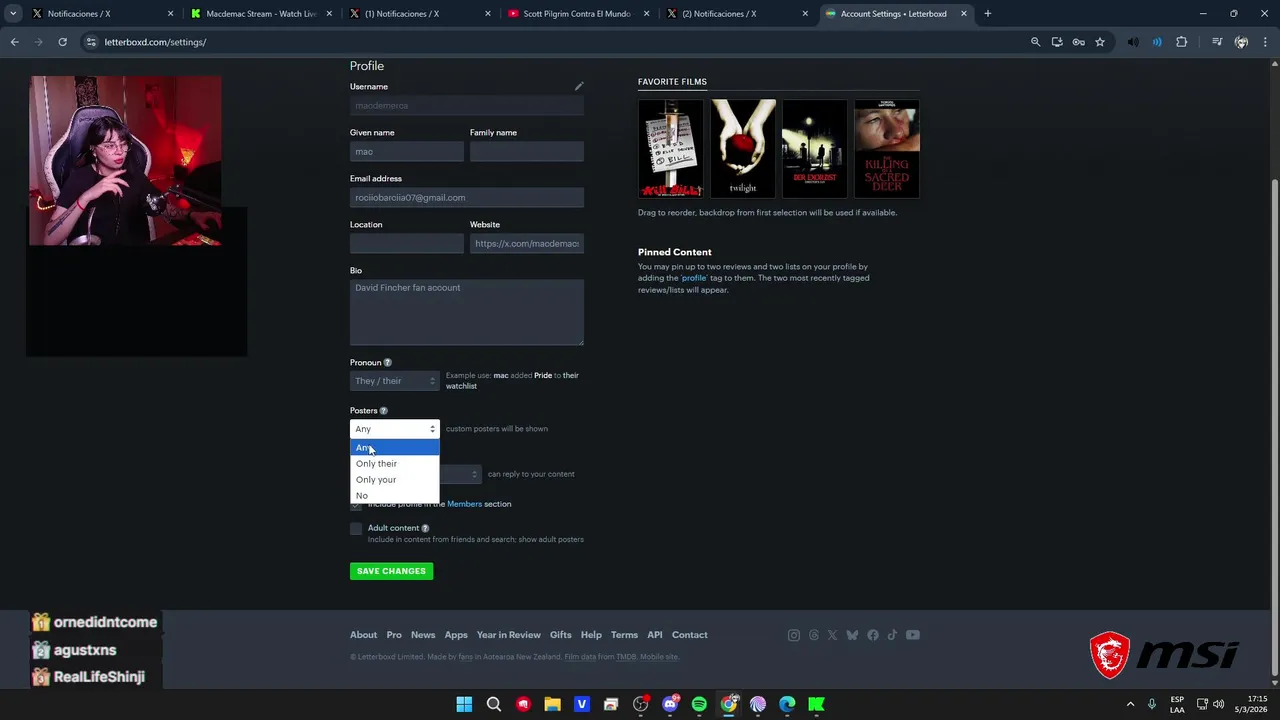1280x720 pixels.
Task: Open the Help footer link
Action: 591,635
